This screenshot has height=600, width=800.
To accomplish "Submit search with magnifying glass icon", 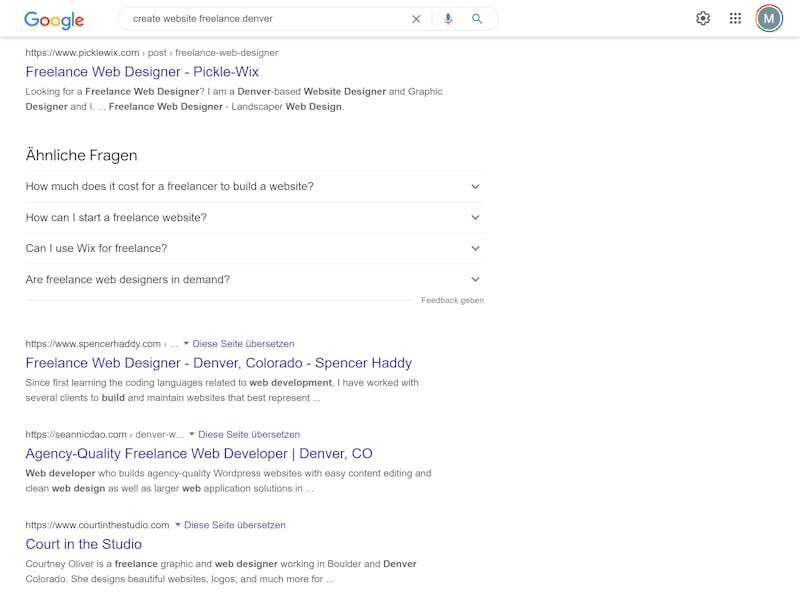I will [x=477, y=19].
